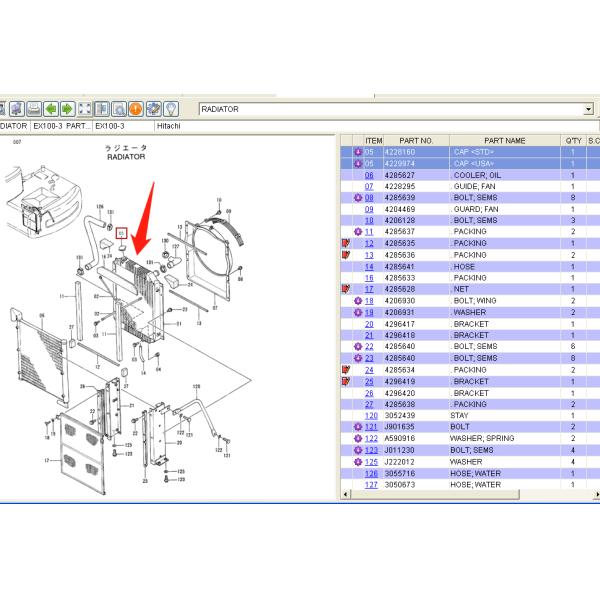
Task: Click the red flag beside item 25
Action: (x=346, y=381)
